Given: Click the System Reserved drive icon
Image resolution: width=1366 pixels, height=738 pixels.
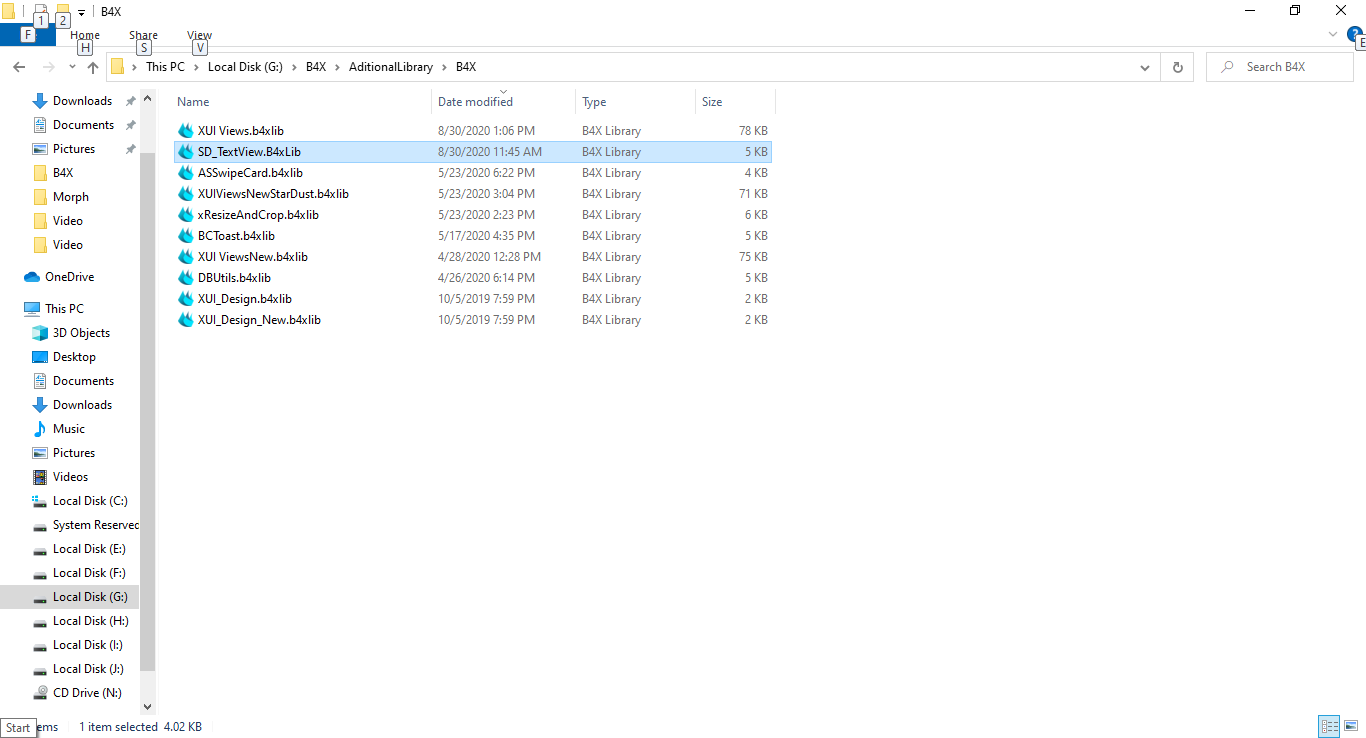Looking at the screenshot, I should (x=40, y=525).
